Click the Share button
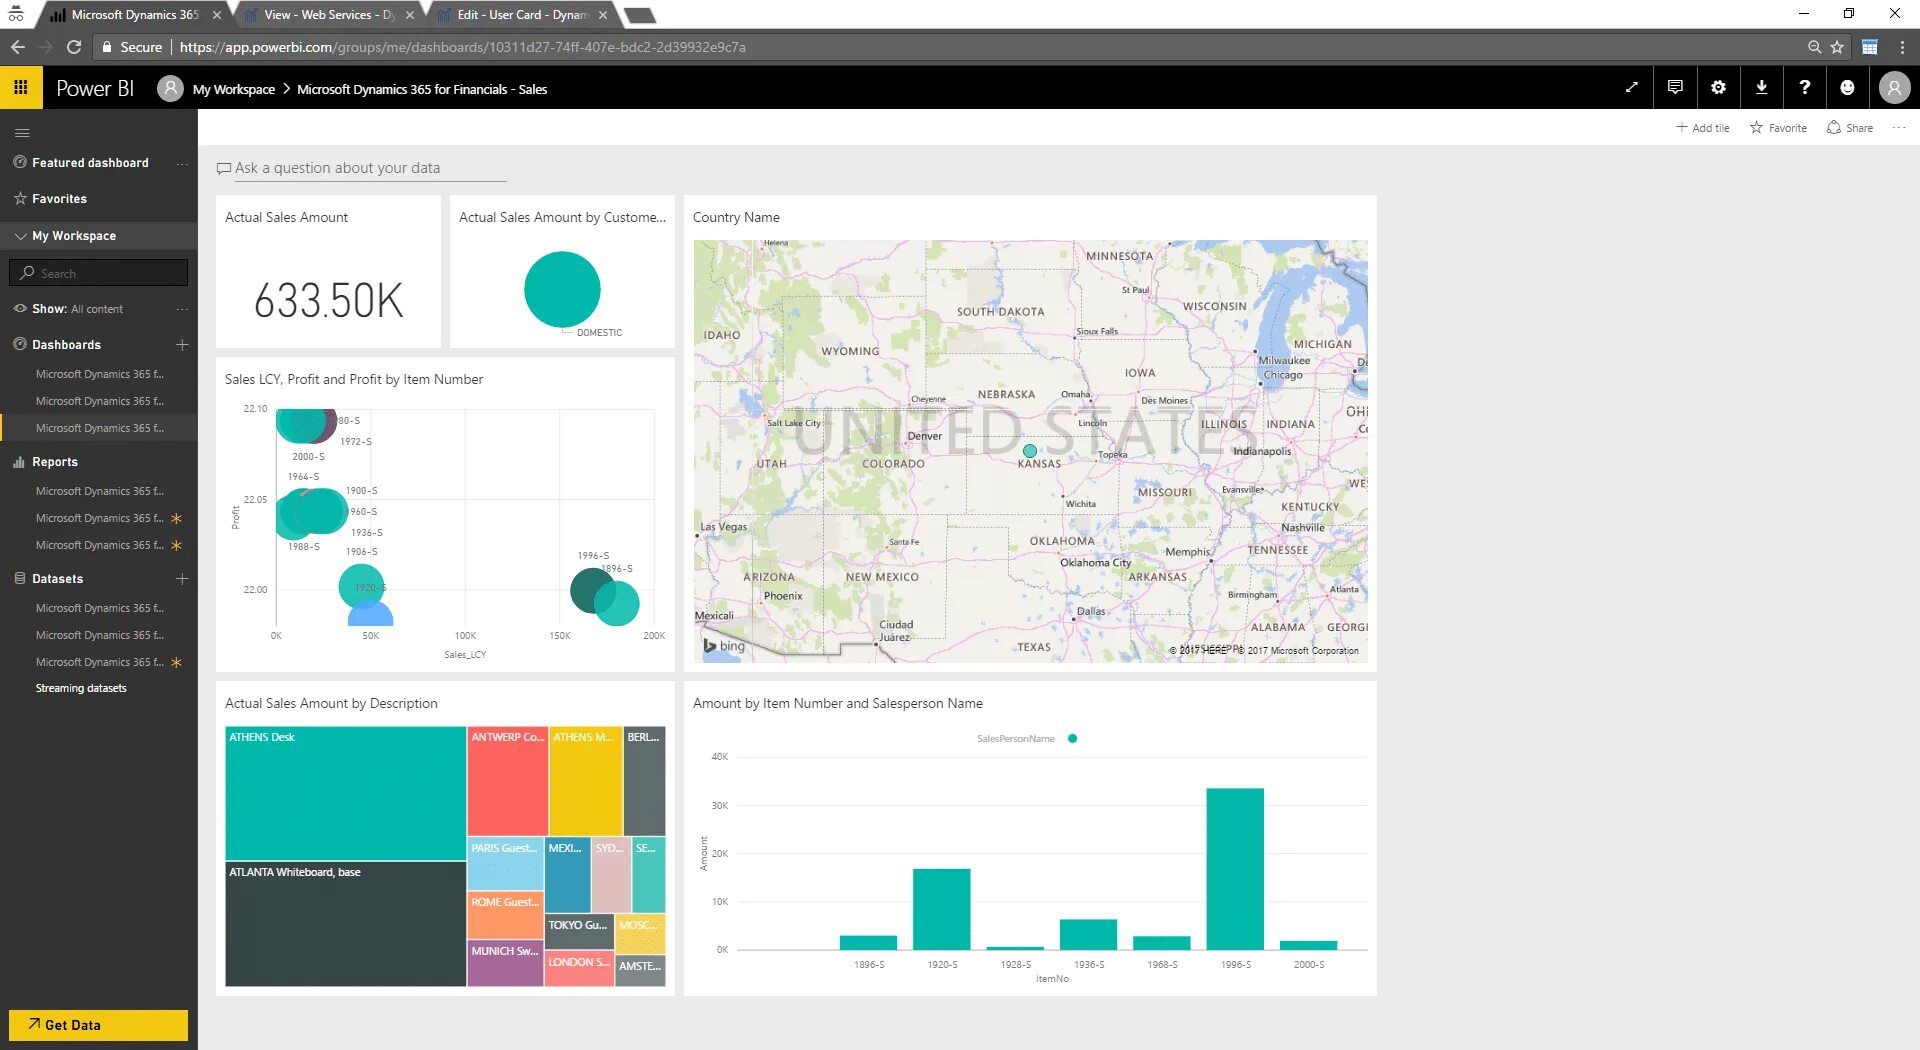This screenshot has height=1050, width=1920. click(1850, 128)
